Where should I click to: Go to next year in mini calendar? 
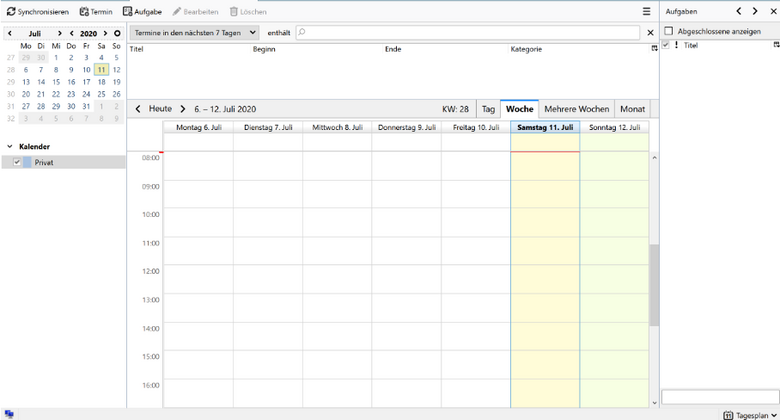(x=105, y=33)
